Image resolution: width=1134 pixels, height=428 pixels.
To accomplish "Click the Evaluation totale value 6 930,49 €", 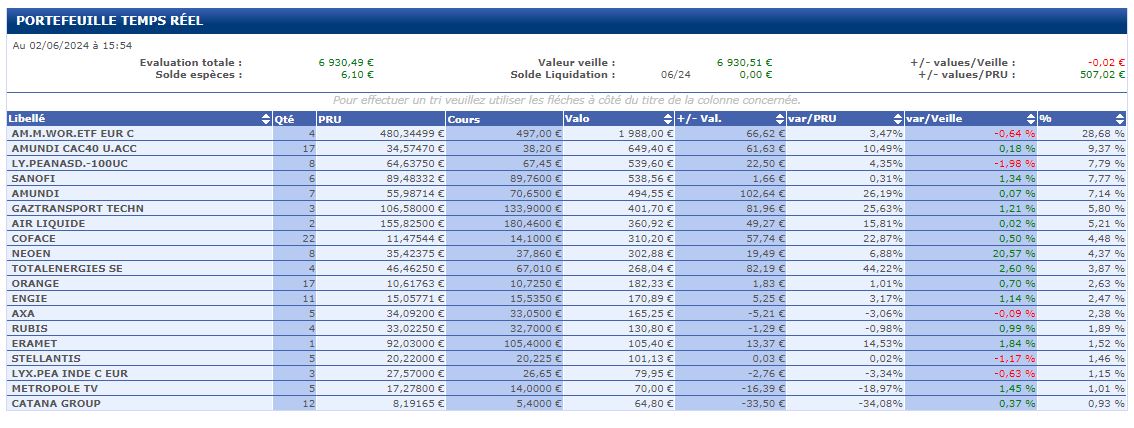I will click(346, 63).
